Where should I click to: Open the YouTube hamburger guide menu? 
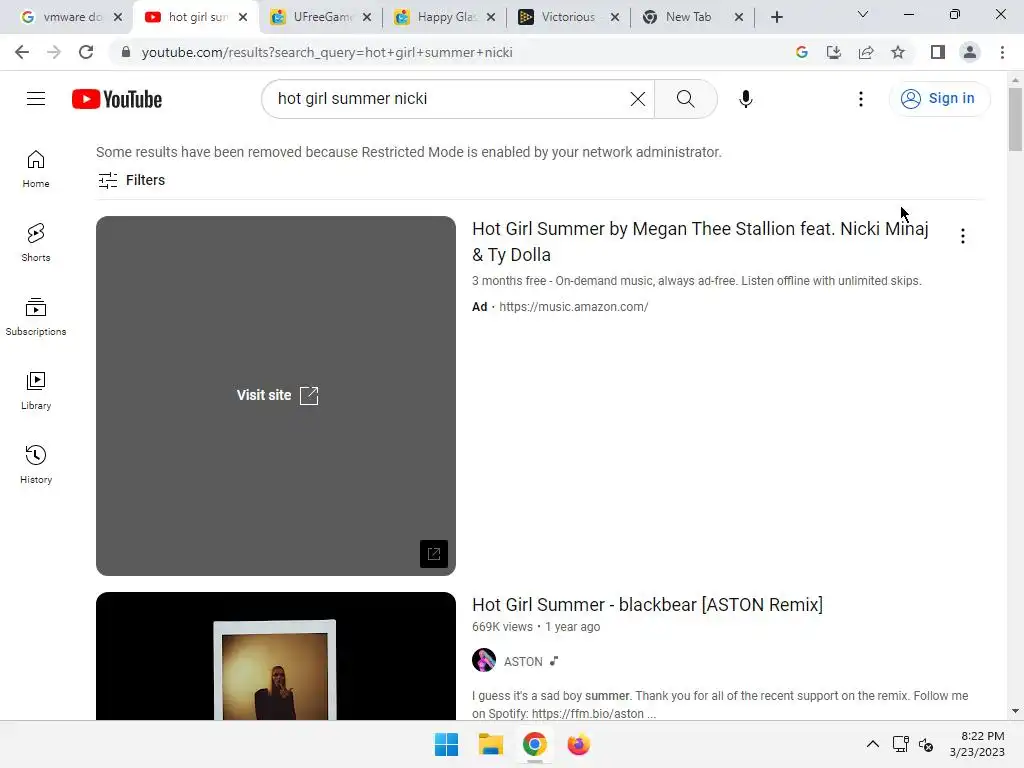(x=36, y=99)
